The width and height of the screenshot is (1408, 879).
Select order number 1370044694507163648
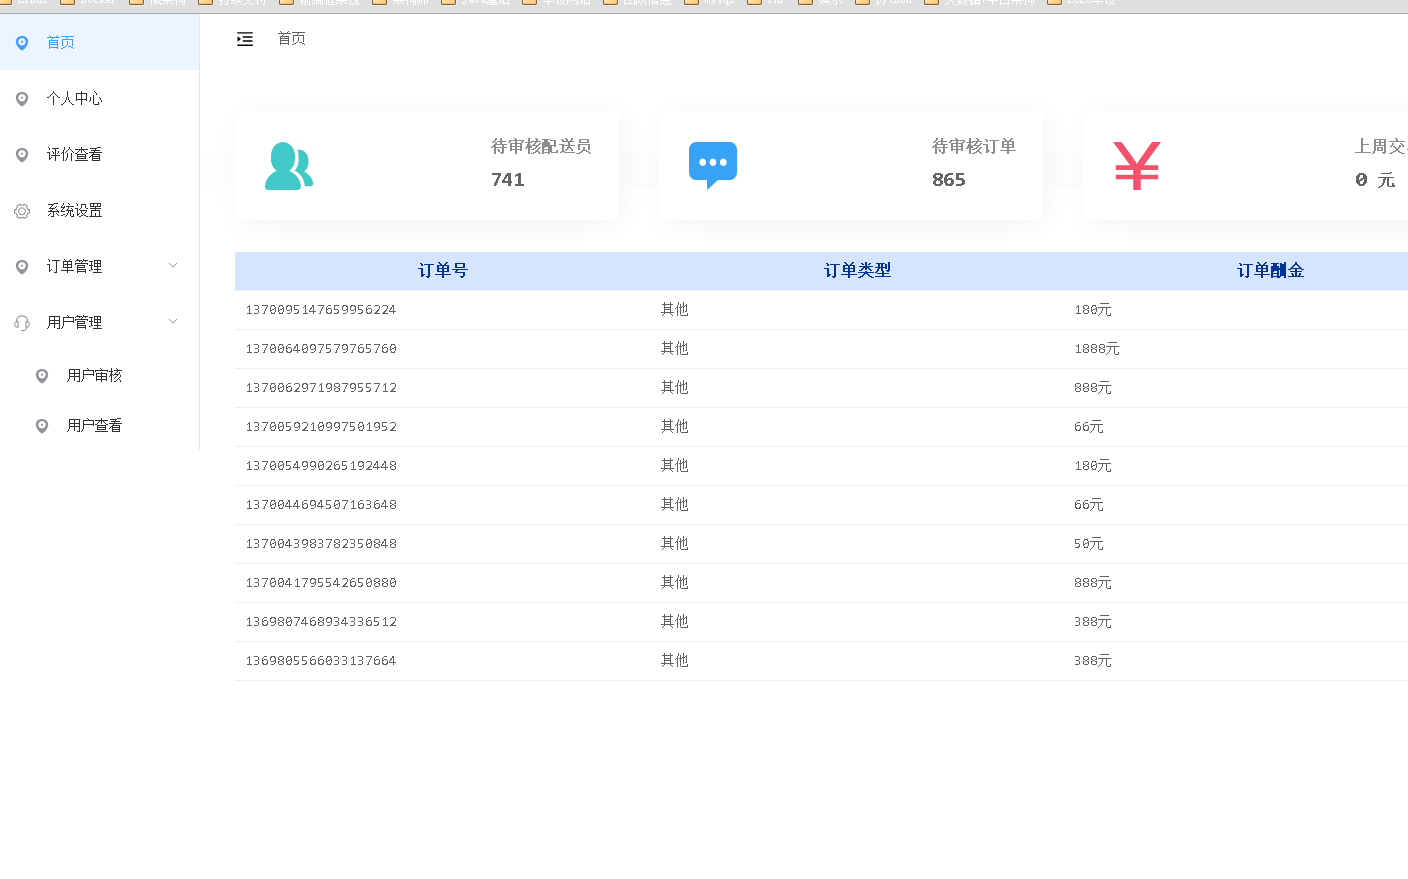point(321,505)
